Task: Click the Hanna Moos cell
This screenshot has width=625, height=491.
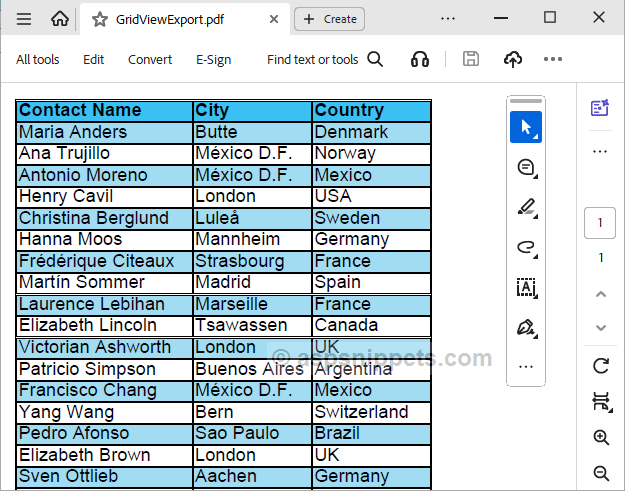Action: coord(104,240)
